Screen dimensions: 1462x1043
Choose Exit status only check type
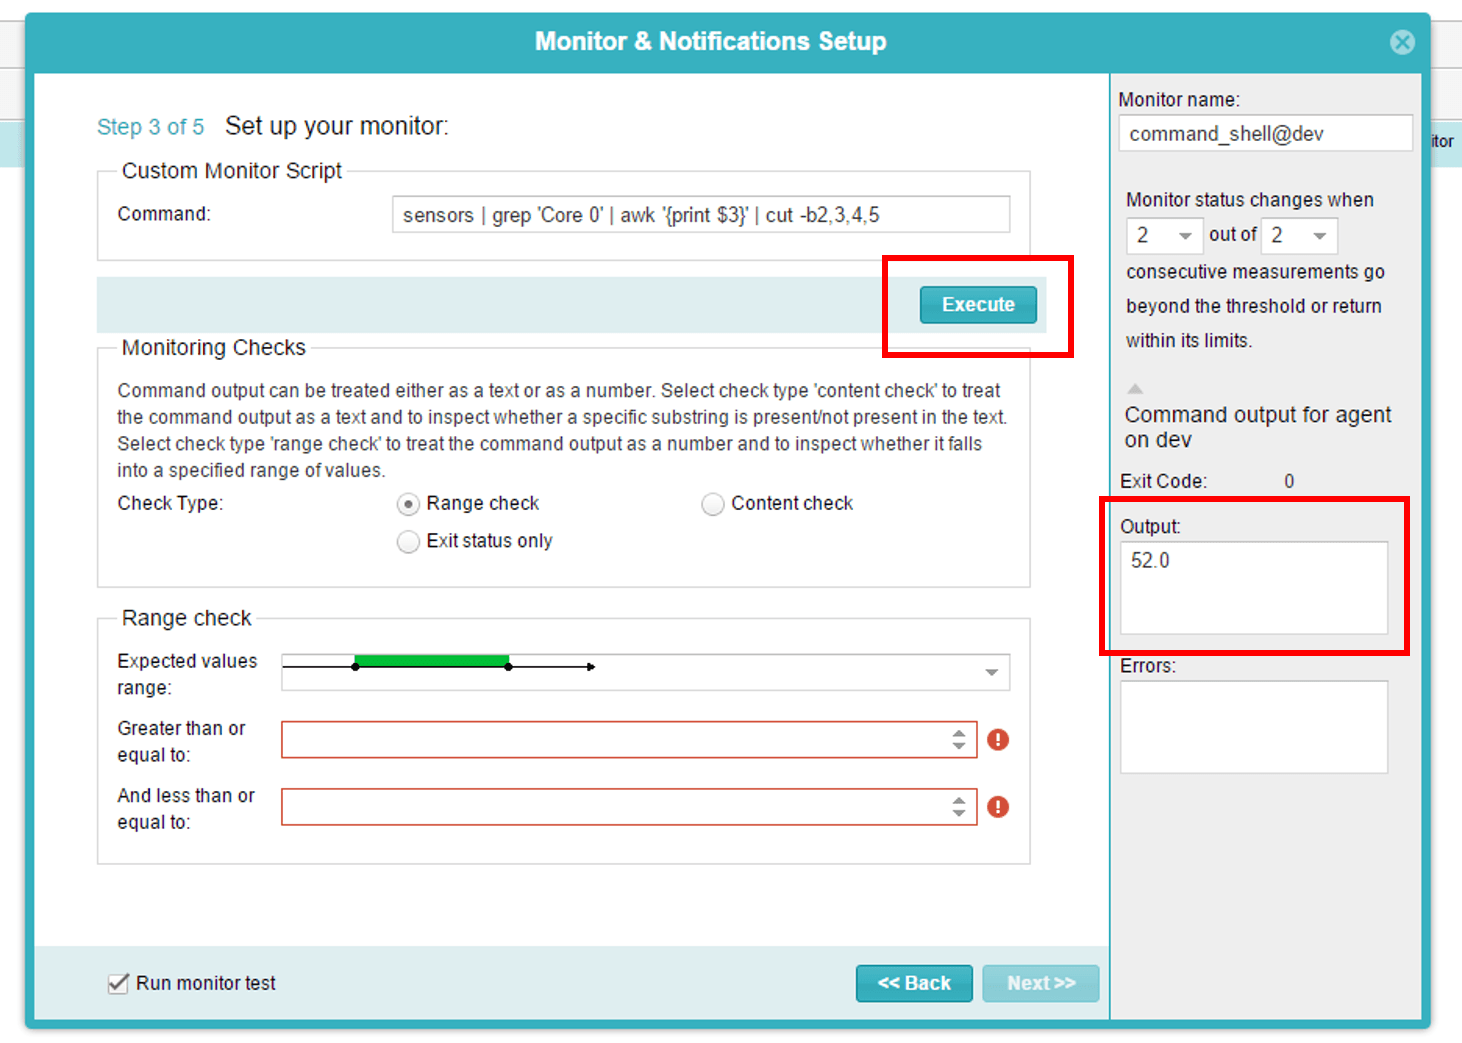pos(408,542)
